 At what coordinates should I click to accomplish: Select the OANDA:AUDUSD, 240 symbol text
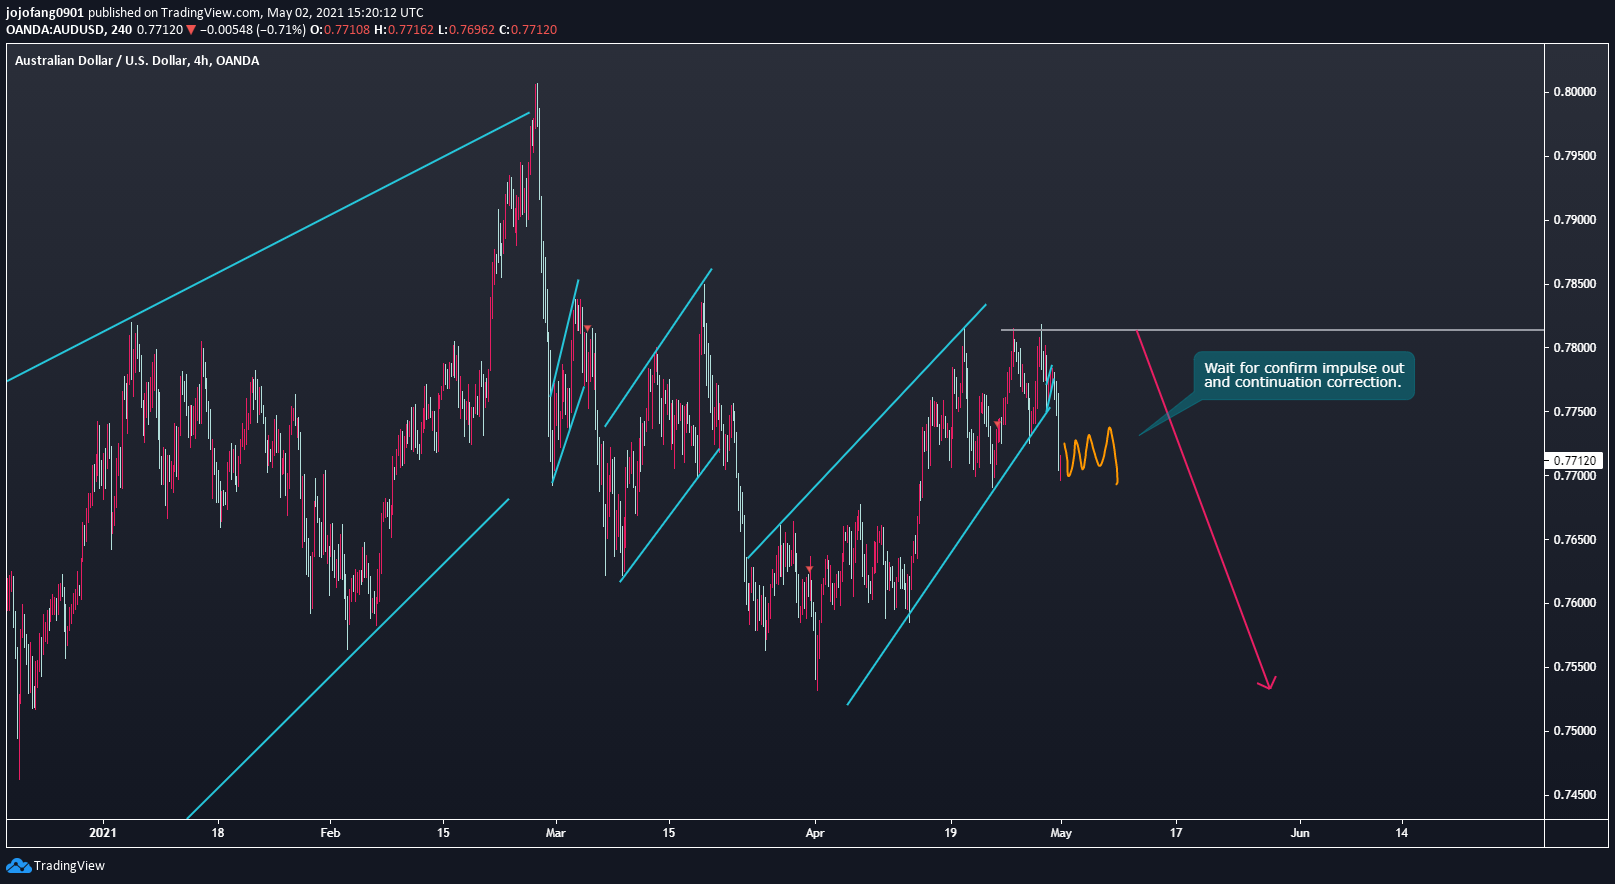pyautogui.click(x=69, y=30)
